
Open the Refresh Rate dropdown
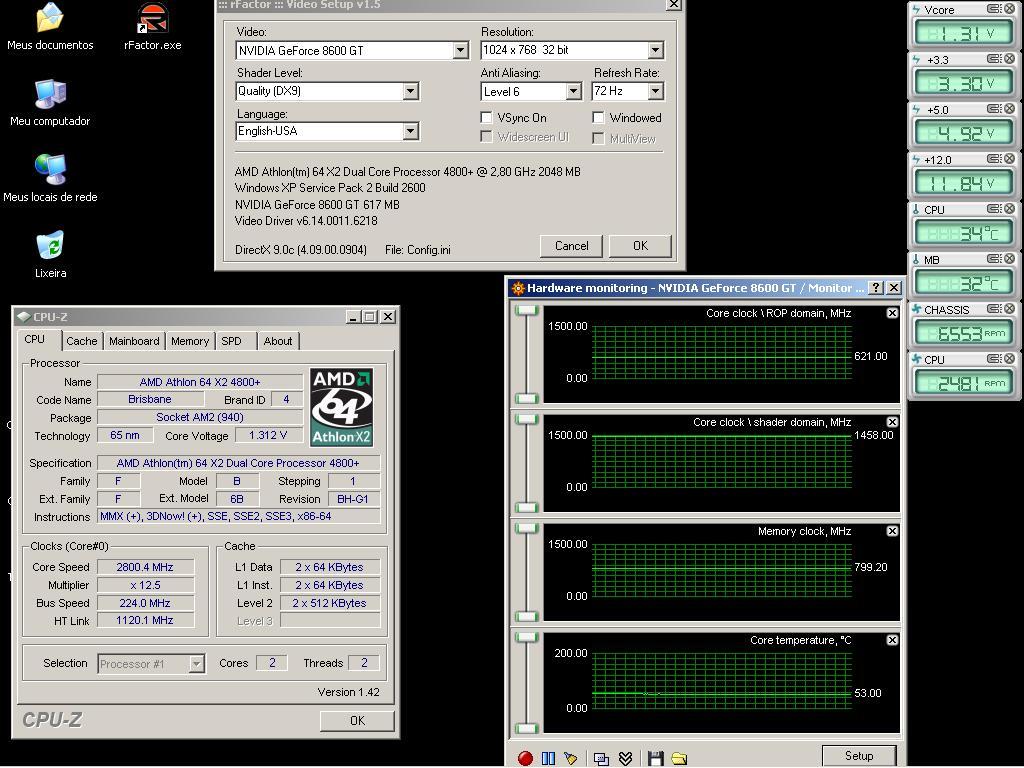point(655,91)
